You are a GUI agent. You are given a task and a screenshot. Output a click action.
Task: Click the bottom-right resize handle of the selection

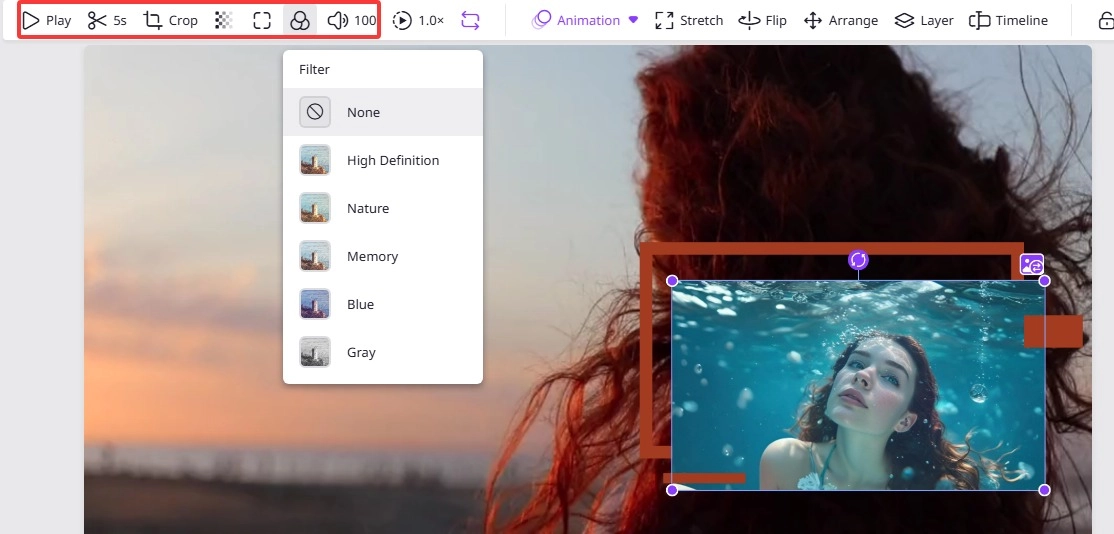pyautogui.click(x=1044, y=490)
